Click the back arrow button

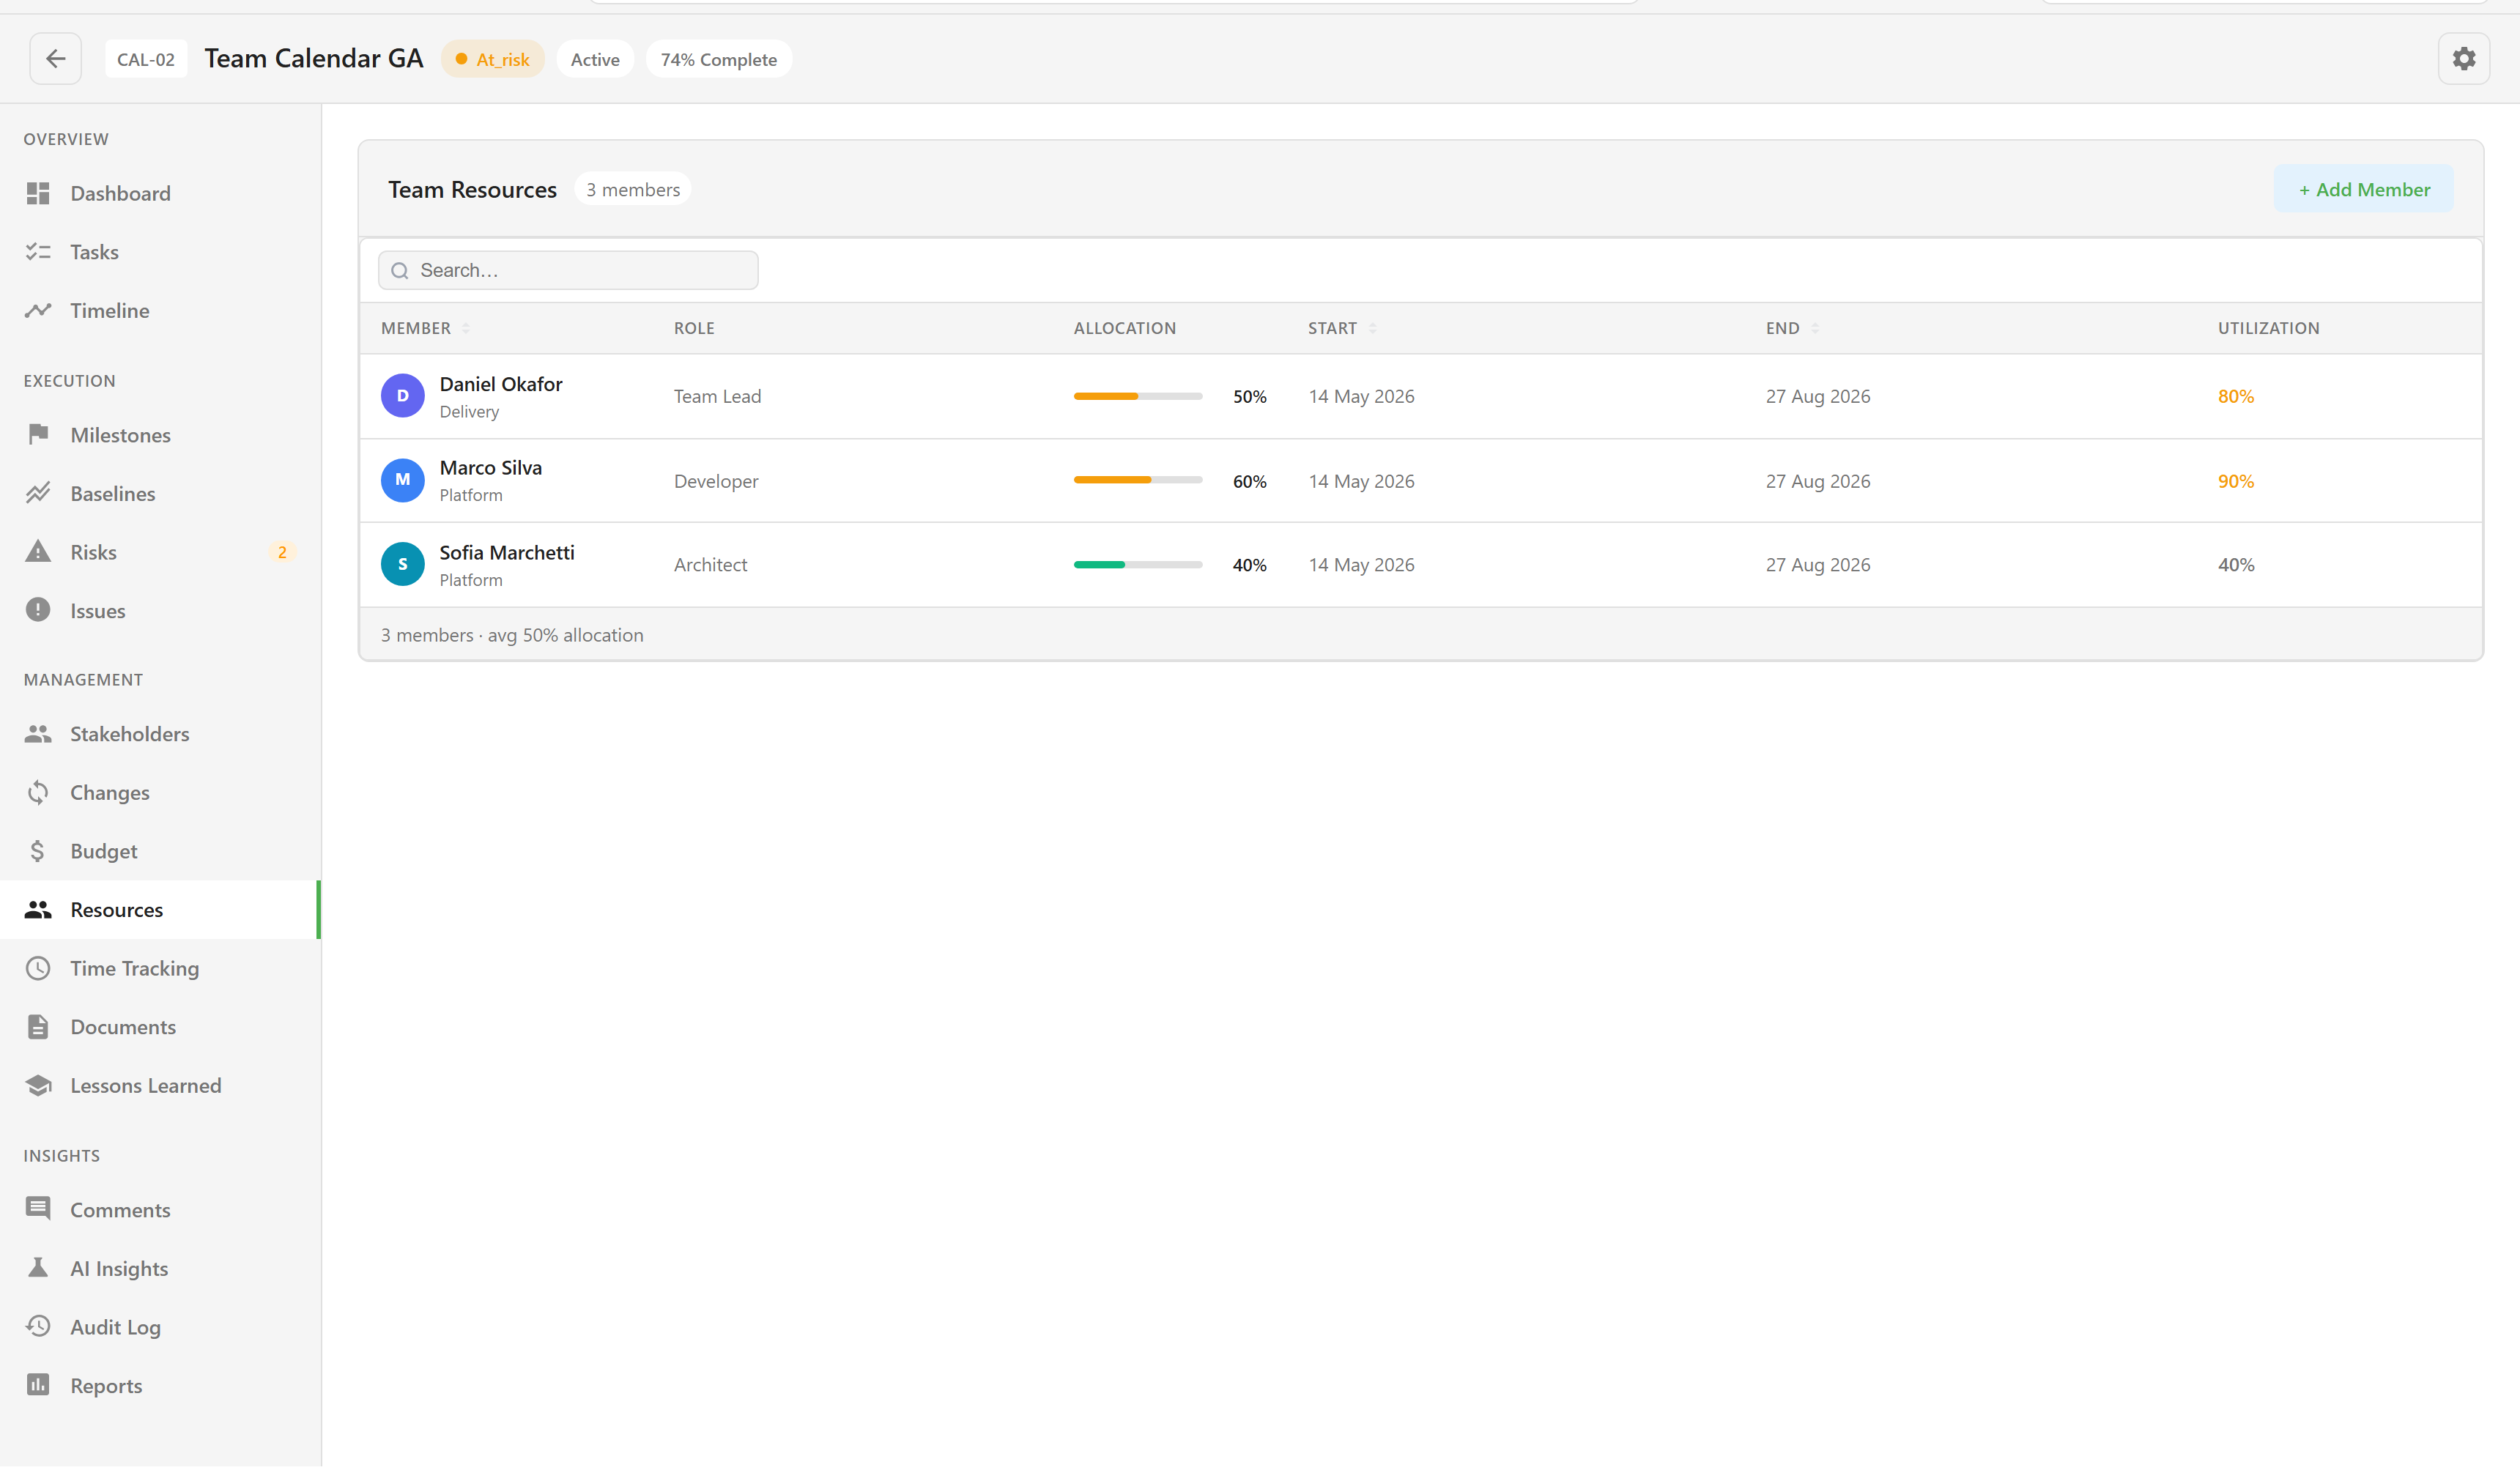point(55,59)
